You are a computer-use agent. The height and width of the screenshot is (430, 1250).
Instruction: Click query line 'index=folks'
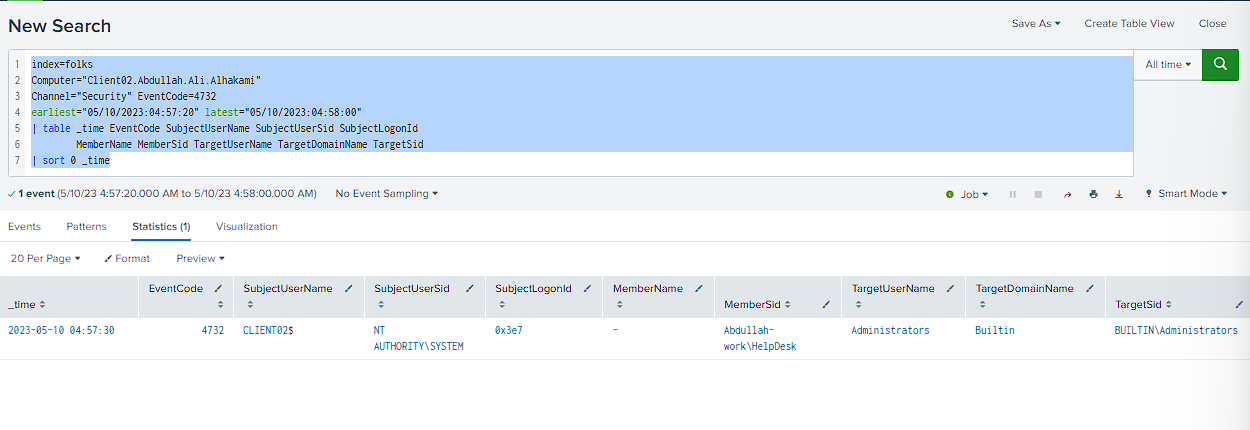tap(62, 64)
